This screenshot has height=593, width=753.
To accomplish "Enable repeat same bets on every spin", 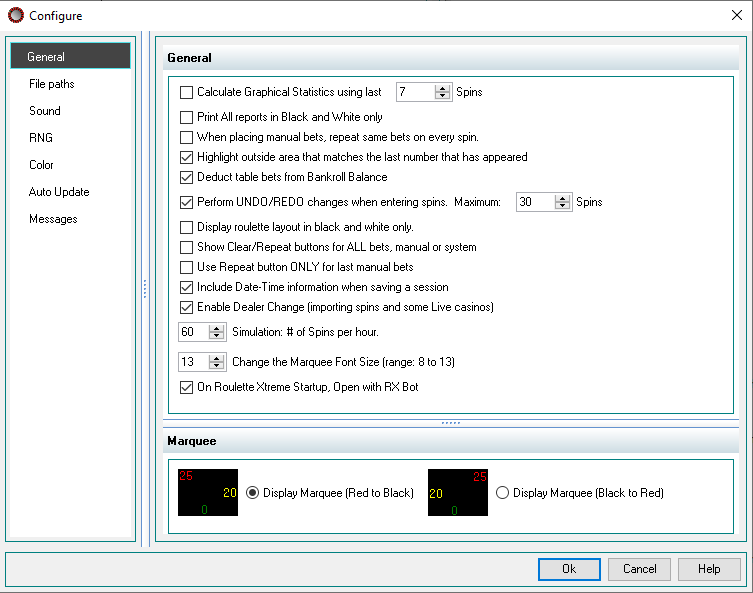I will pyautogui.click(x=186, y=137).
